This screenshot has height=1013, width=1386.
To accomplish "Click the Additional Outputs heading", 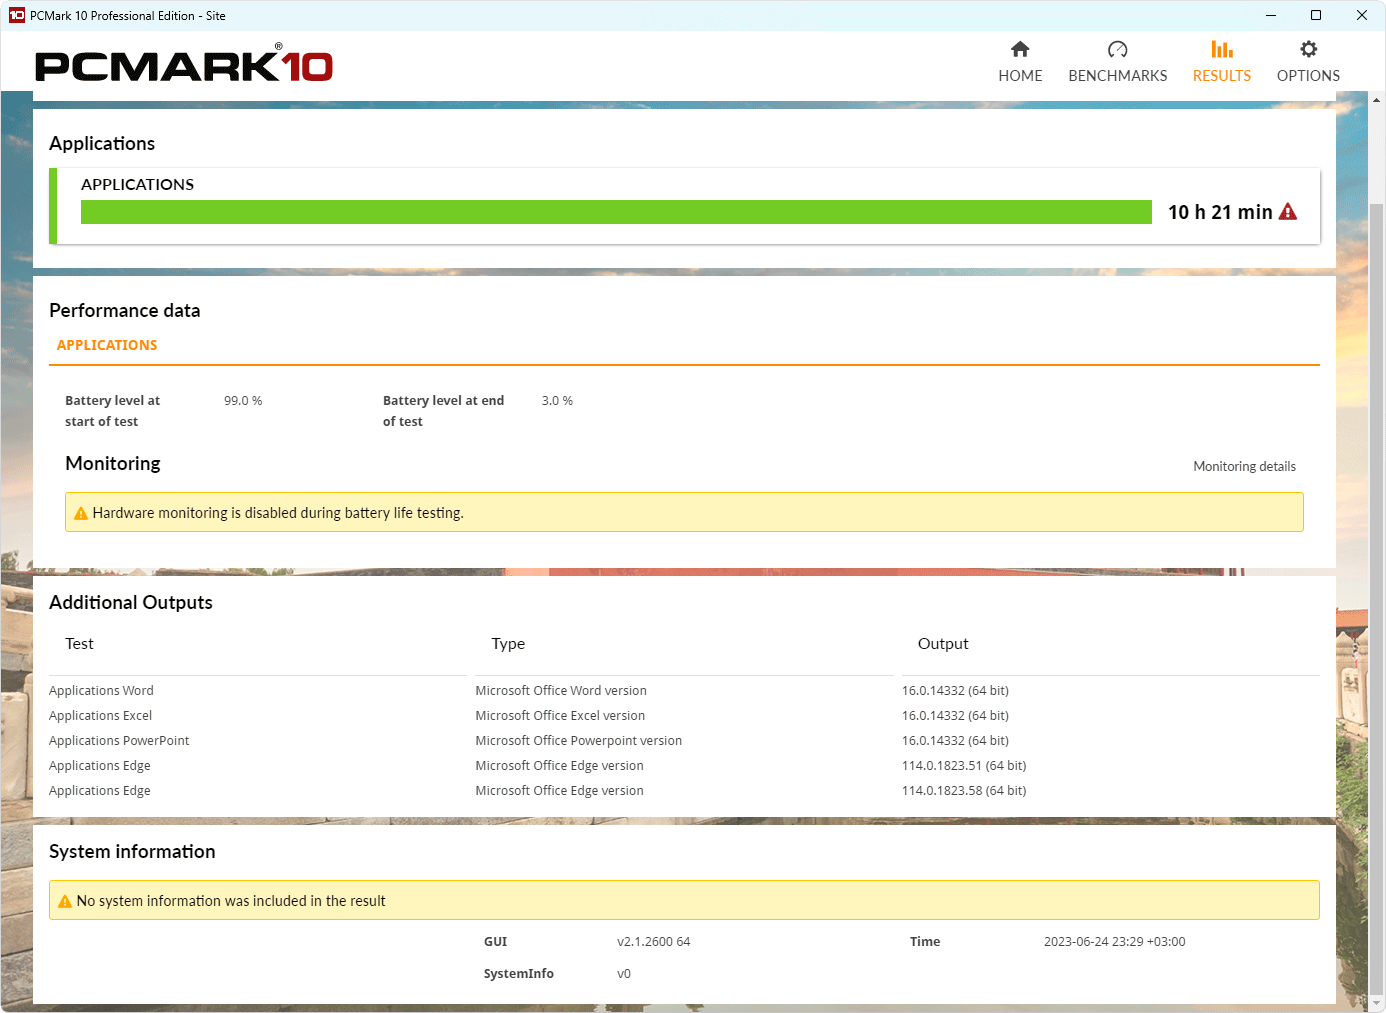I will coord(131,602).
